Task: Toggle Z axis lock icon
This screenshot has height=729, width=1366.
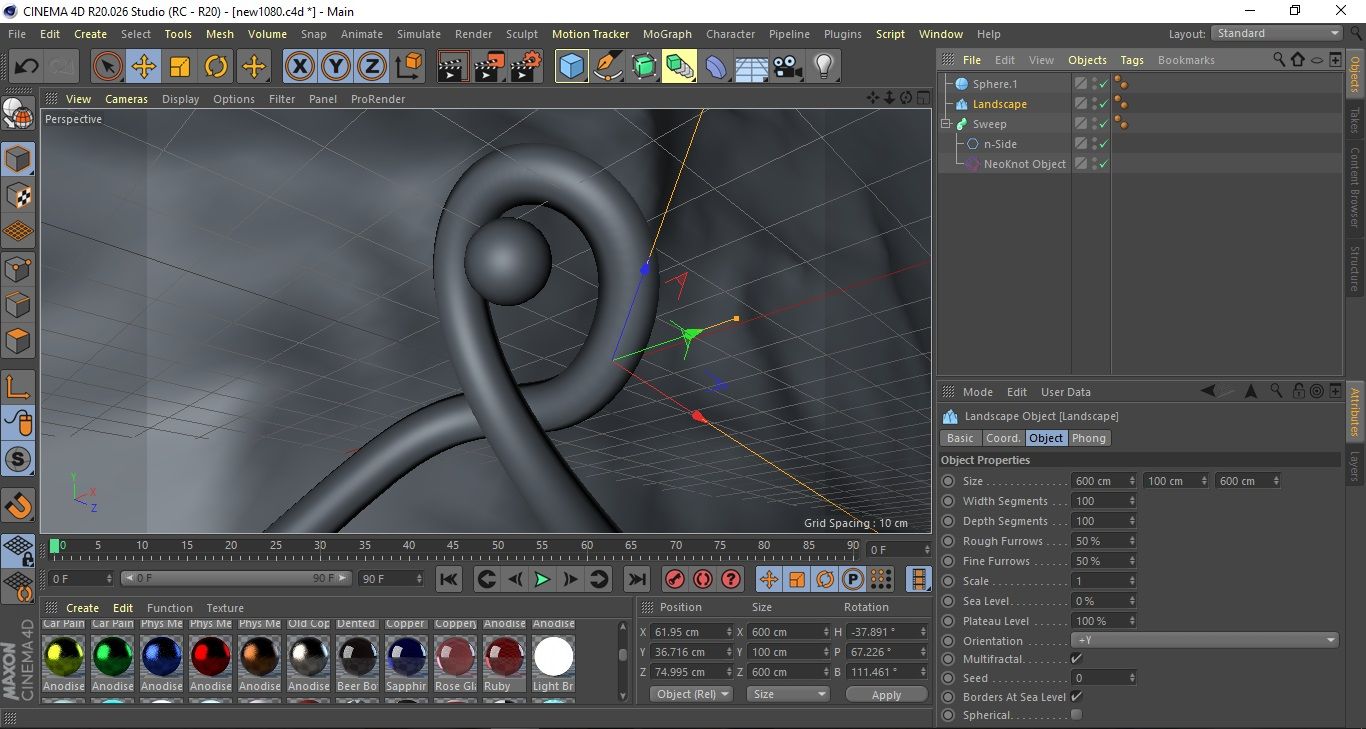Action: pyautogui.click(x=372, y=67)
